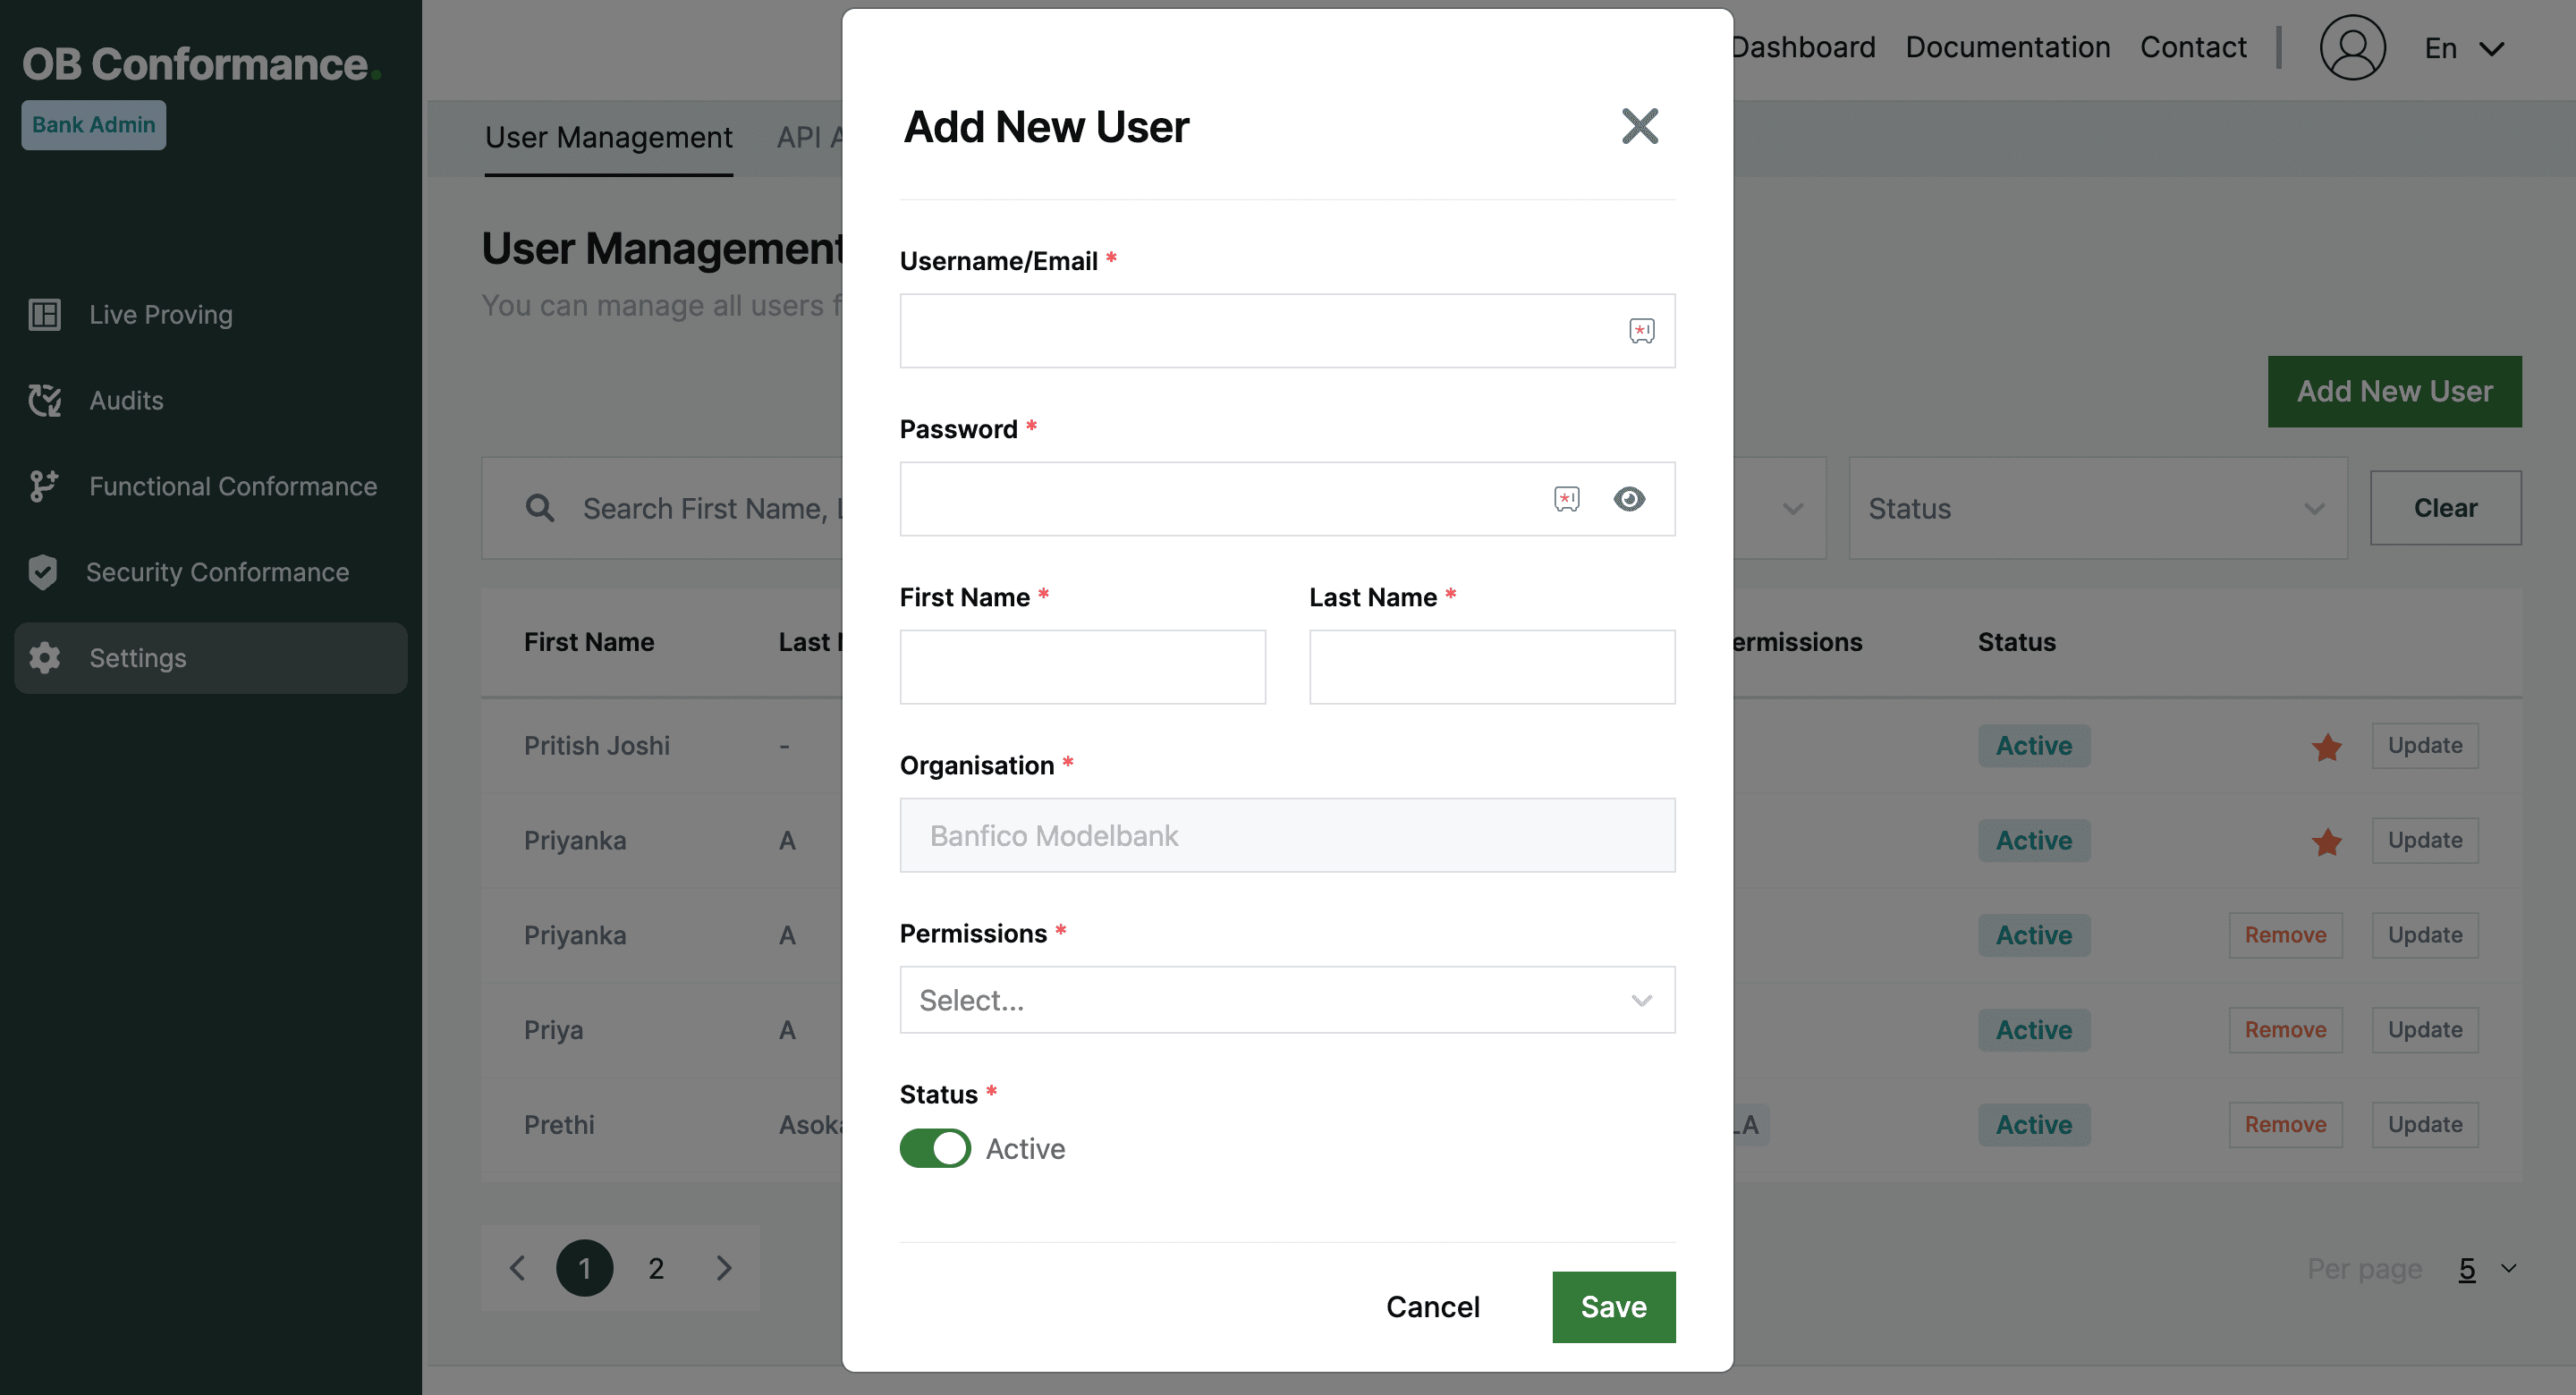Click the Password input field
The height and width of the screenshot is (1395, 2576).
click(1287, 499)
